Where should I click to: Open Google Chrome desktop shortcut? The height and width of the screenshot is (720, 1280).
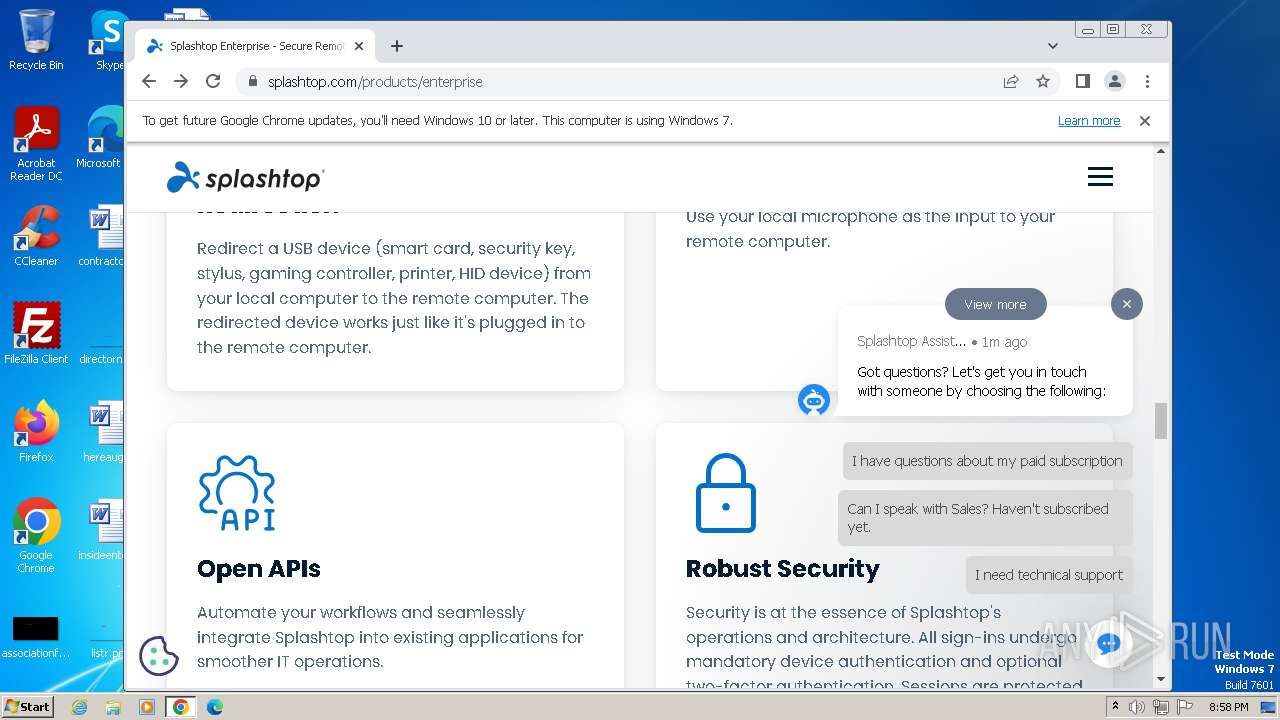(36, 536)
